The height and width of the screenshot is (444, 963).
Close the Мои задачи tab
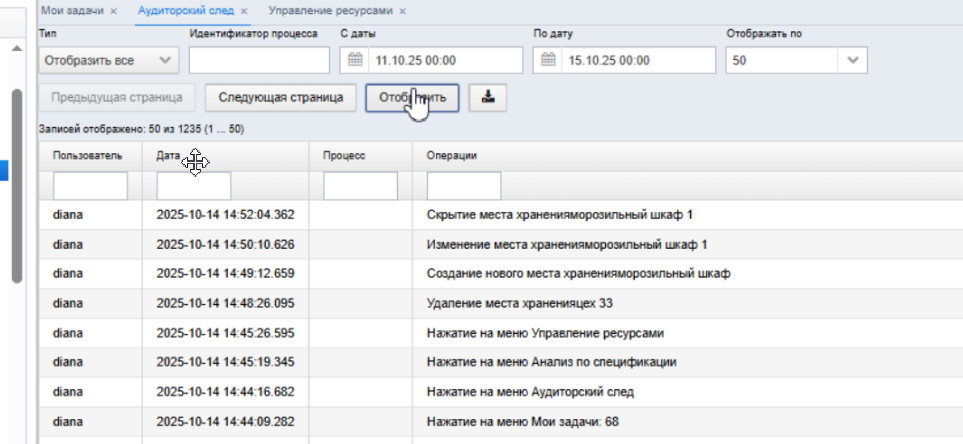(113, 11)
